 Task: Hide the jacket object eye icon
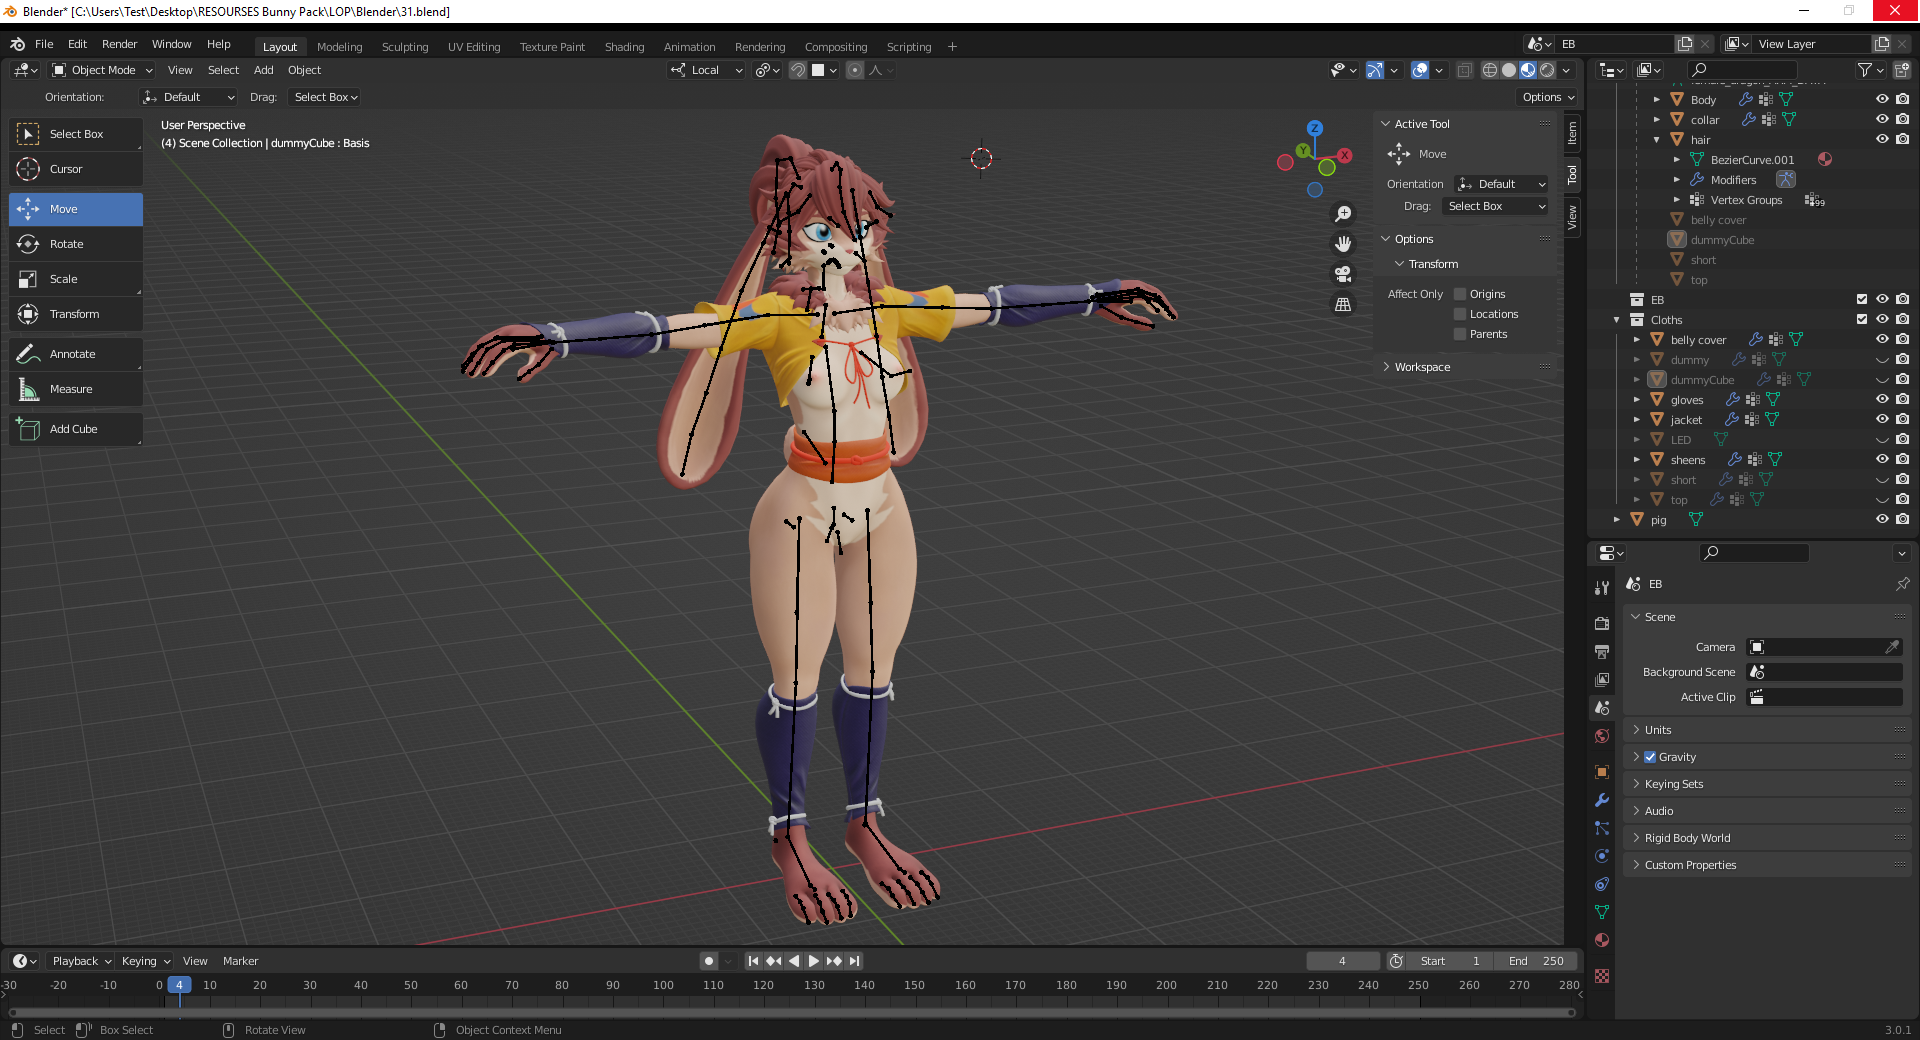[x=1882, y=419]
